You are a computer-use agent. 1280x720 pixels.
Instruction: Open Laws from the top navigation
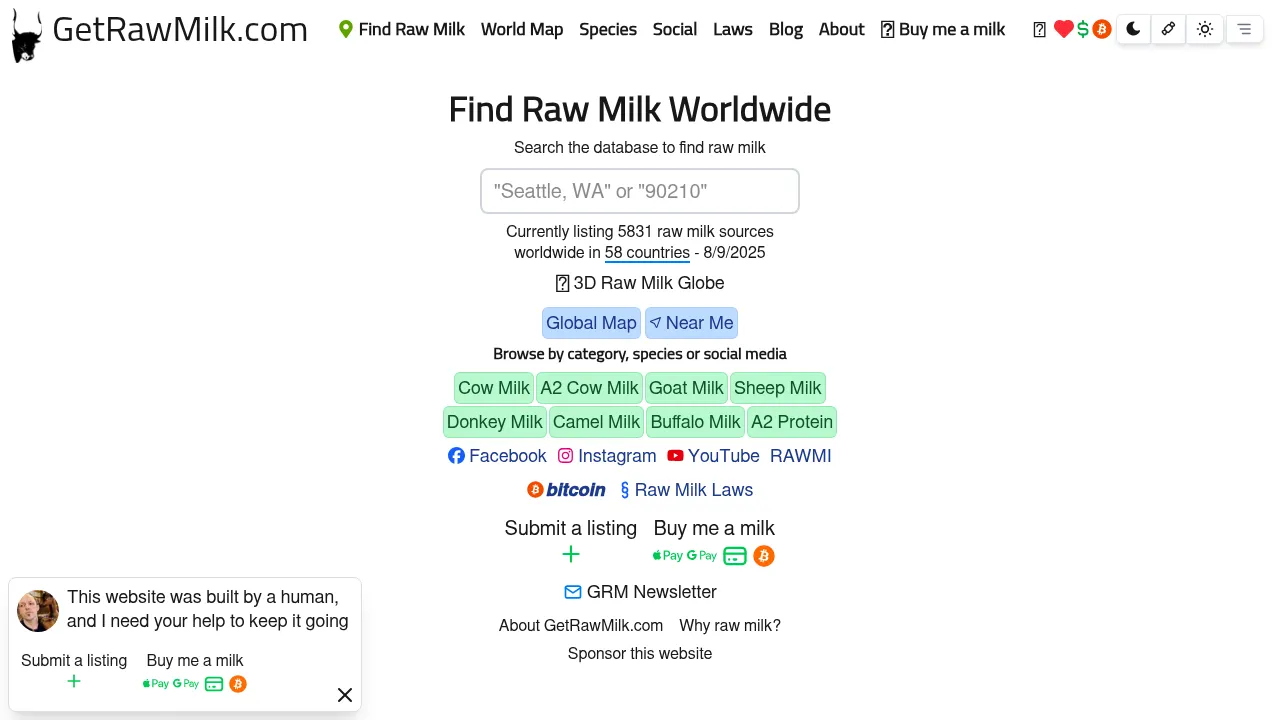(x=733, y=29)
